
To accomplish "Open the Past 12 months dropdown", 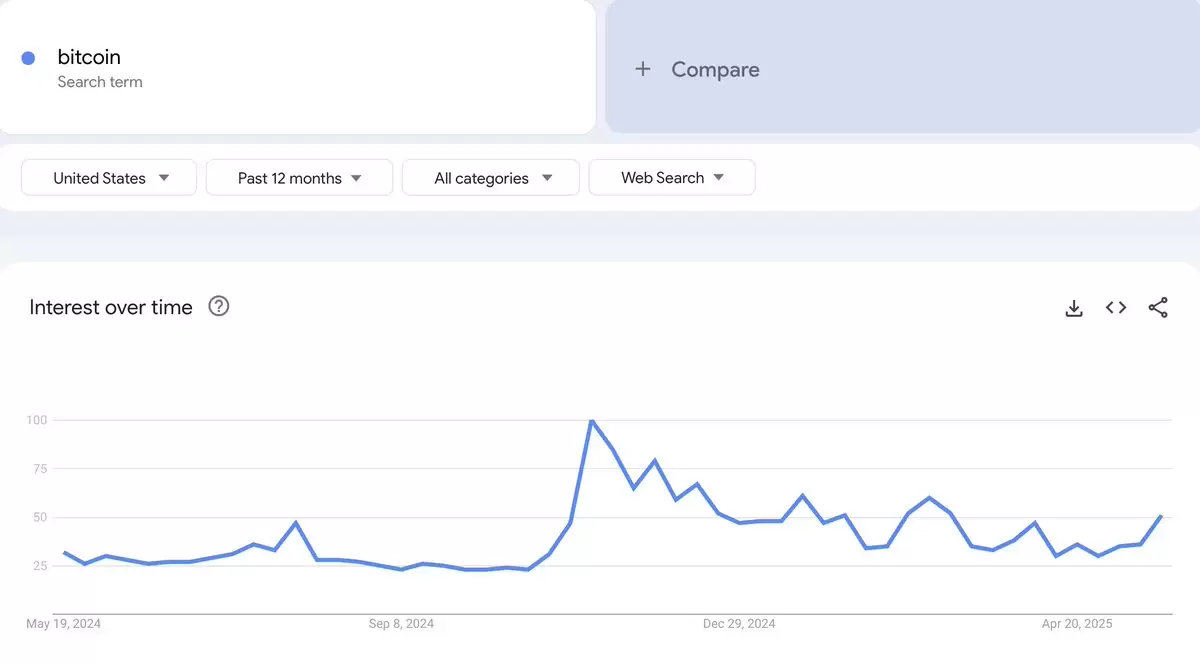I will point(299,178).
